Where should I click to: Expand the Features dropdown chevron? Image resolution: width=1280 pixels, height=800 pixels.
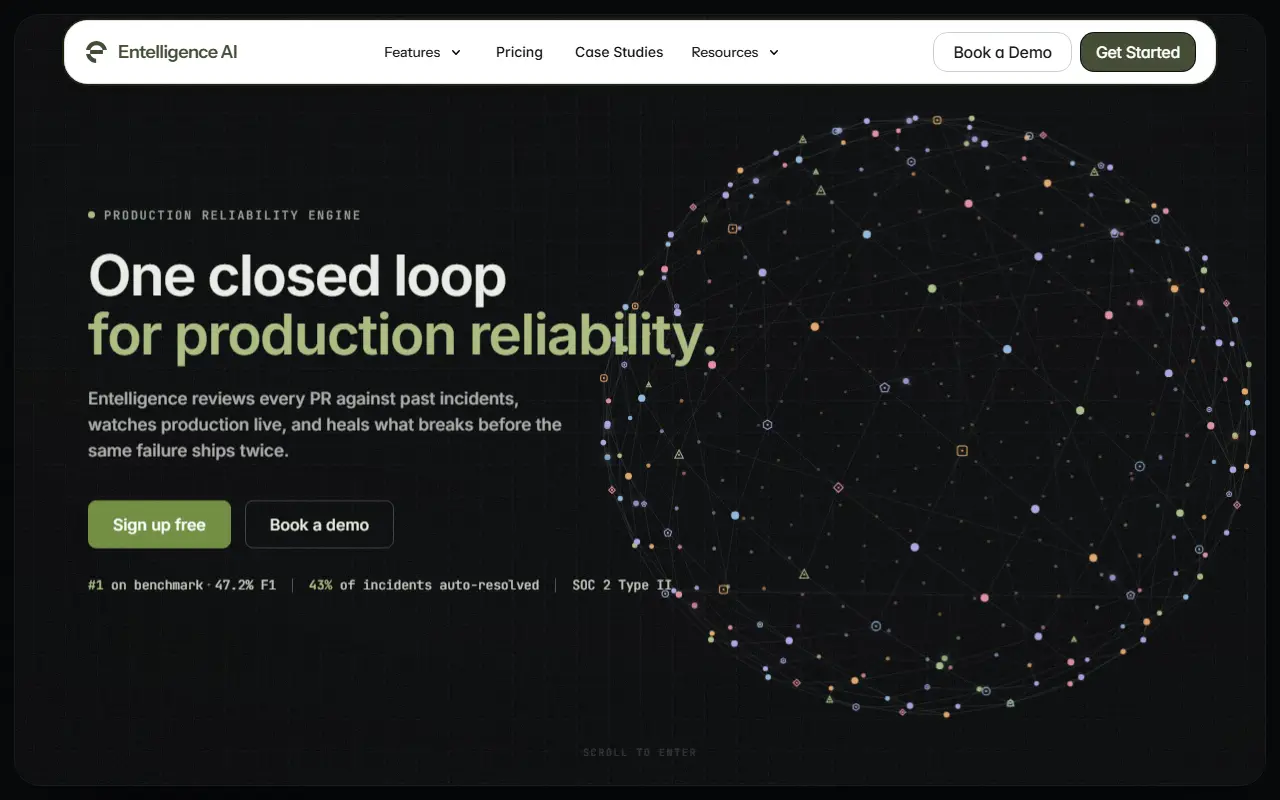coord(456,52)
